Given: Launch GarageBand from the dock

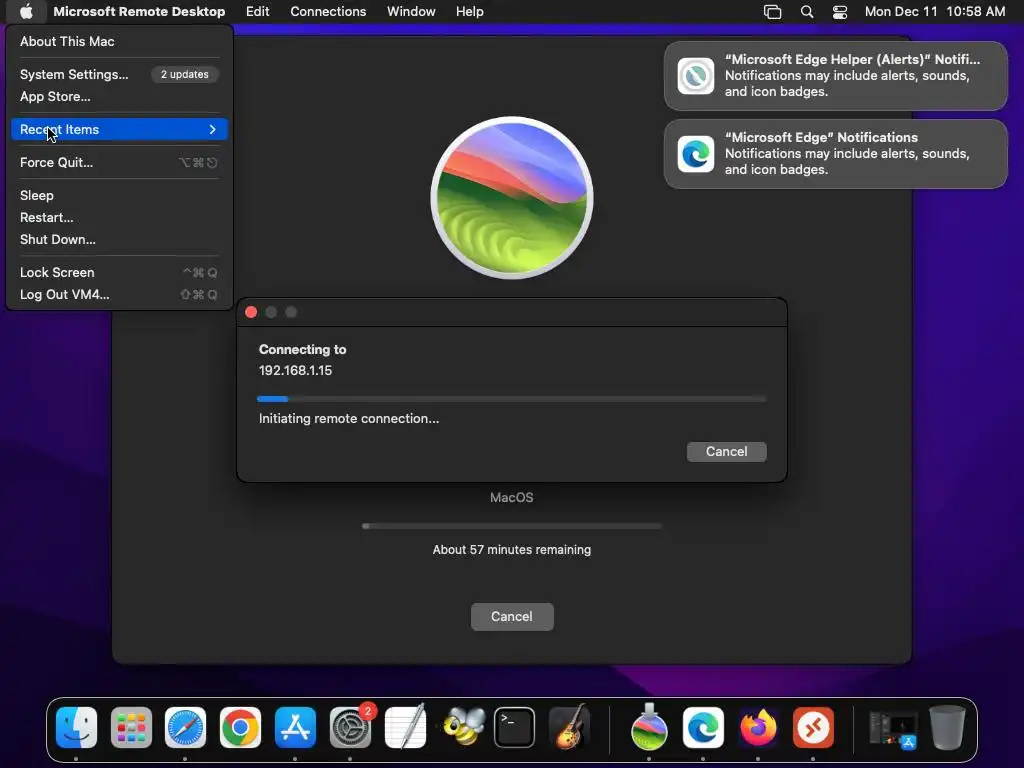Looking at the screenshot, I should [570, 726].
